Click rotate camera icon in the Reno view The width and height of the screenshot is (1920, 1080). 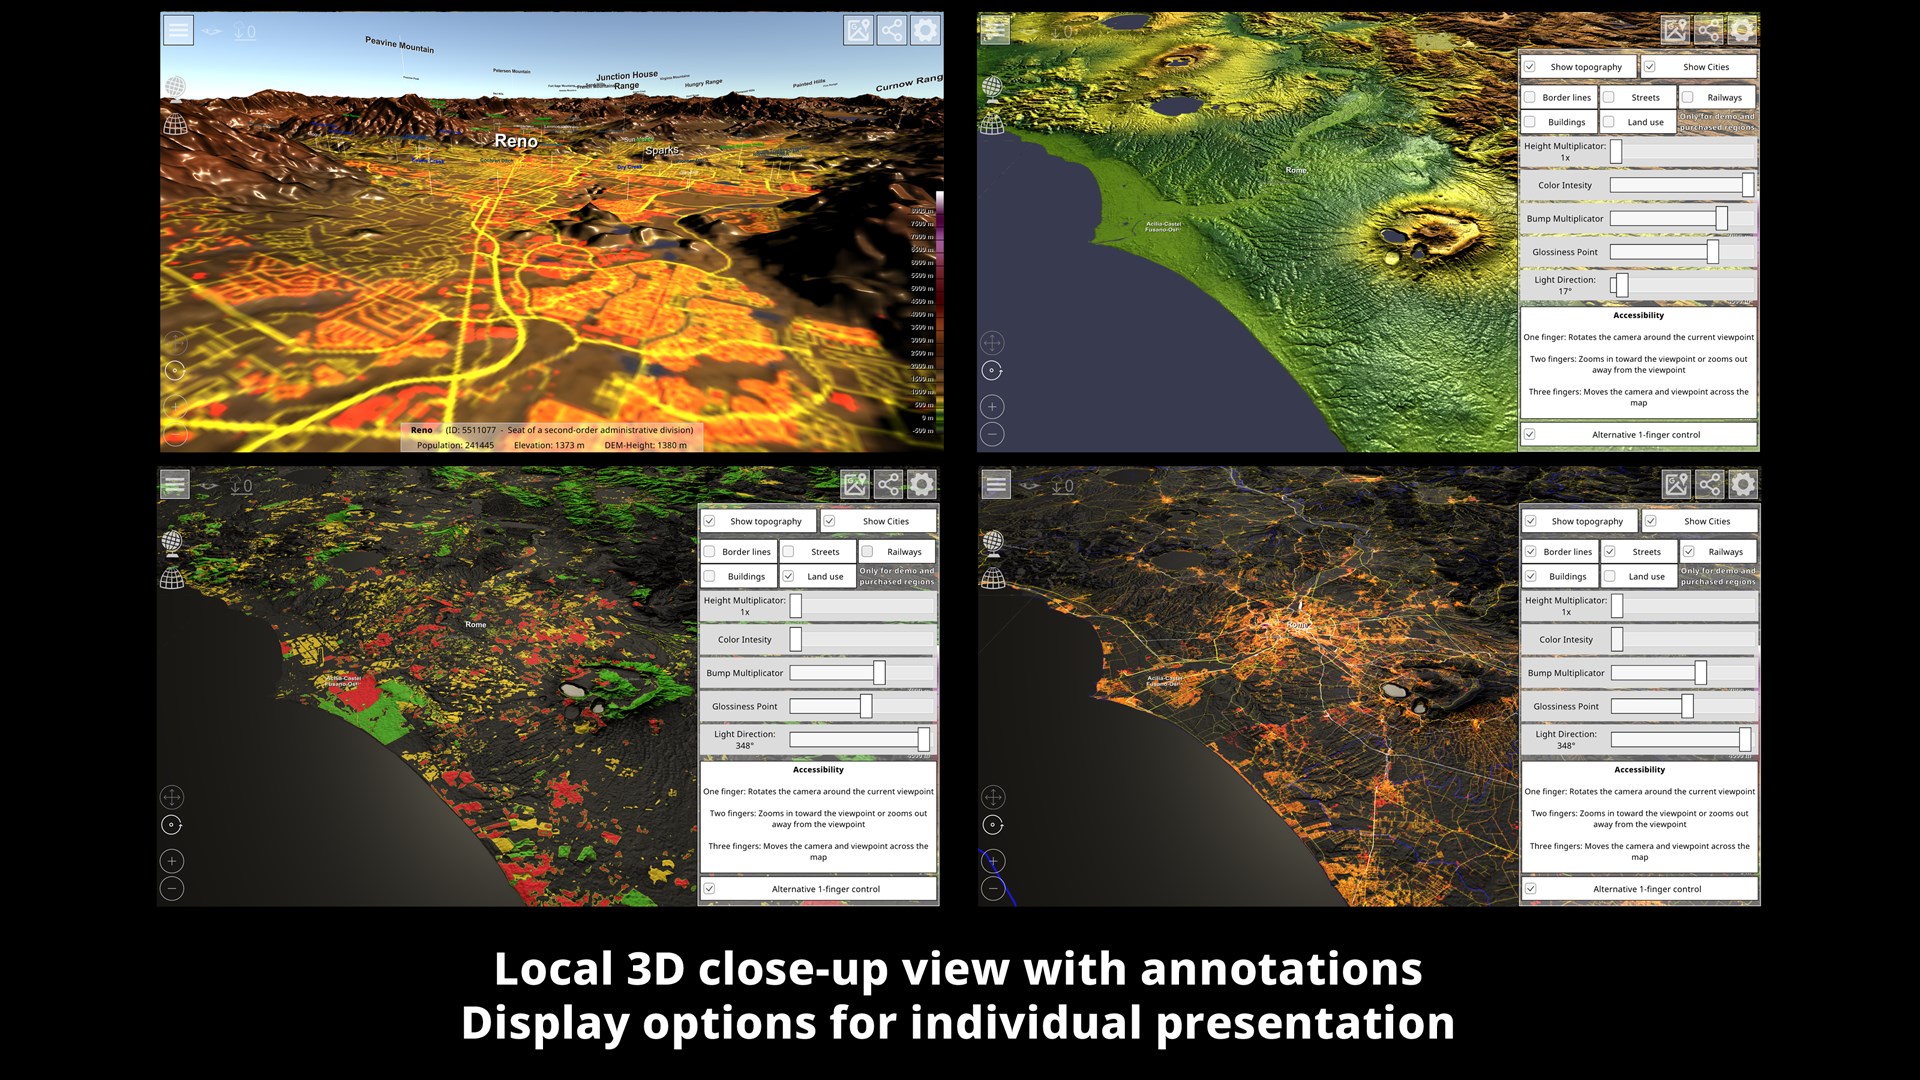pyautogui.click(x=175, y=371)
